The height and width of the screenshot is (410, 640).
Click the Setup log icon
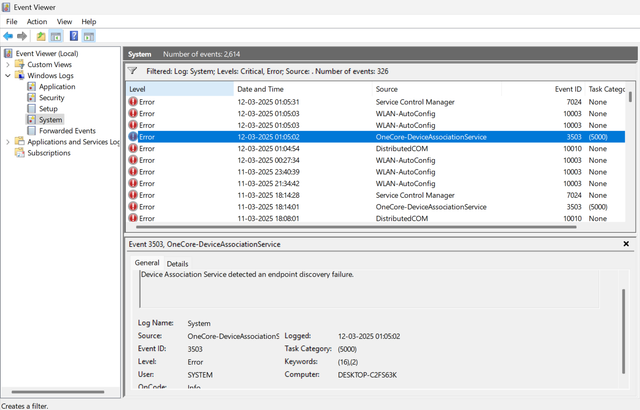31,108
